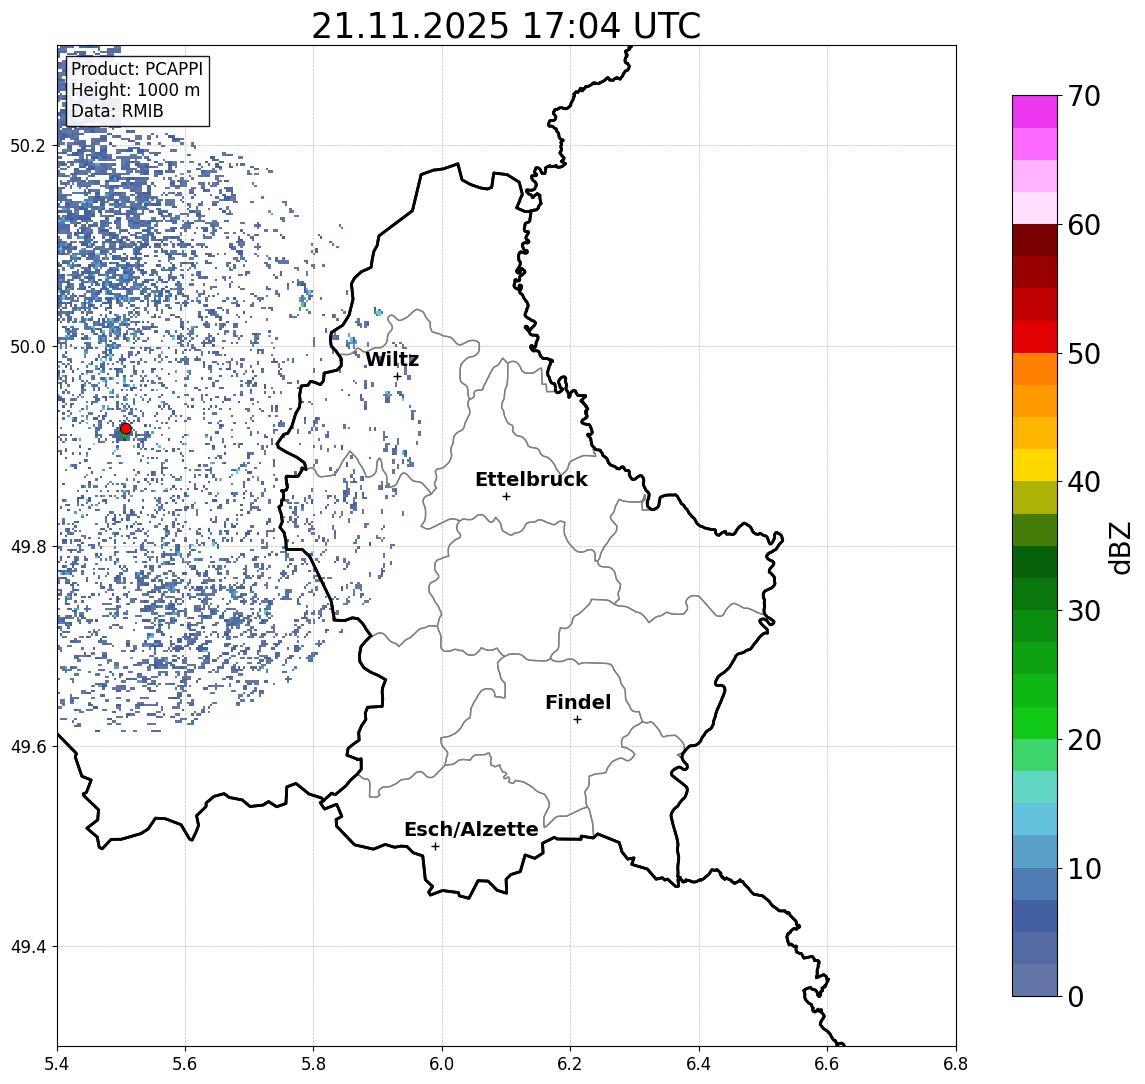Click the Esch/Alzette station cross marker

point(435,847)
